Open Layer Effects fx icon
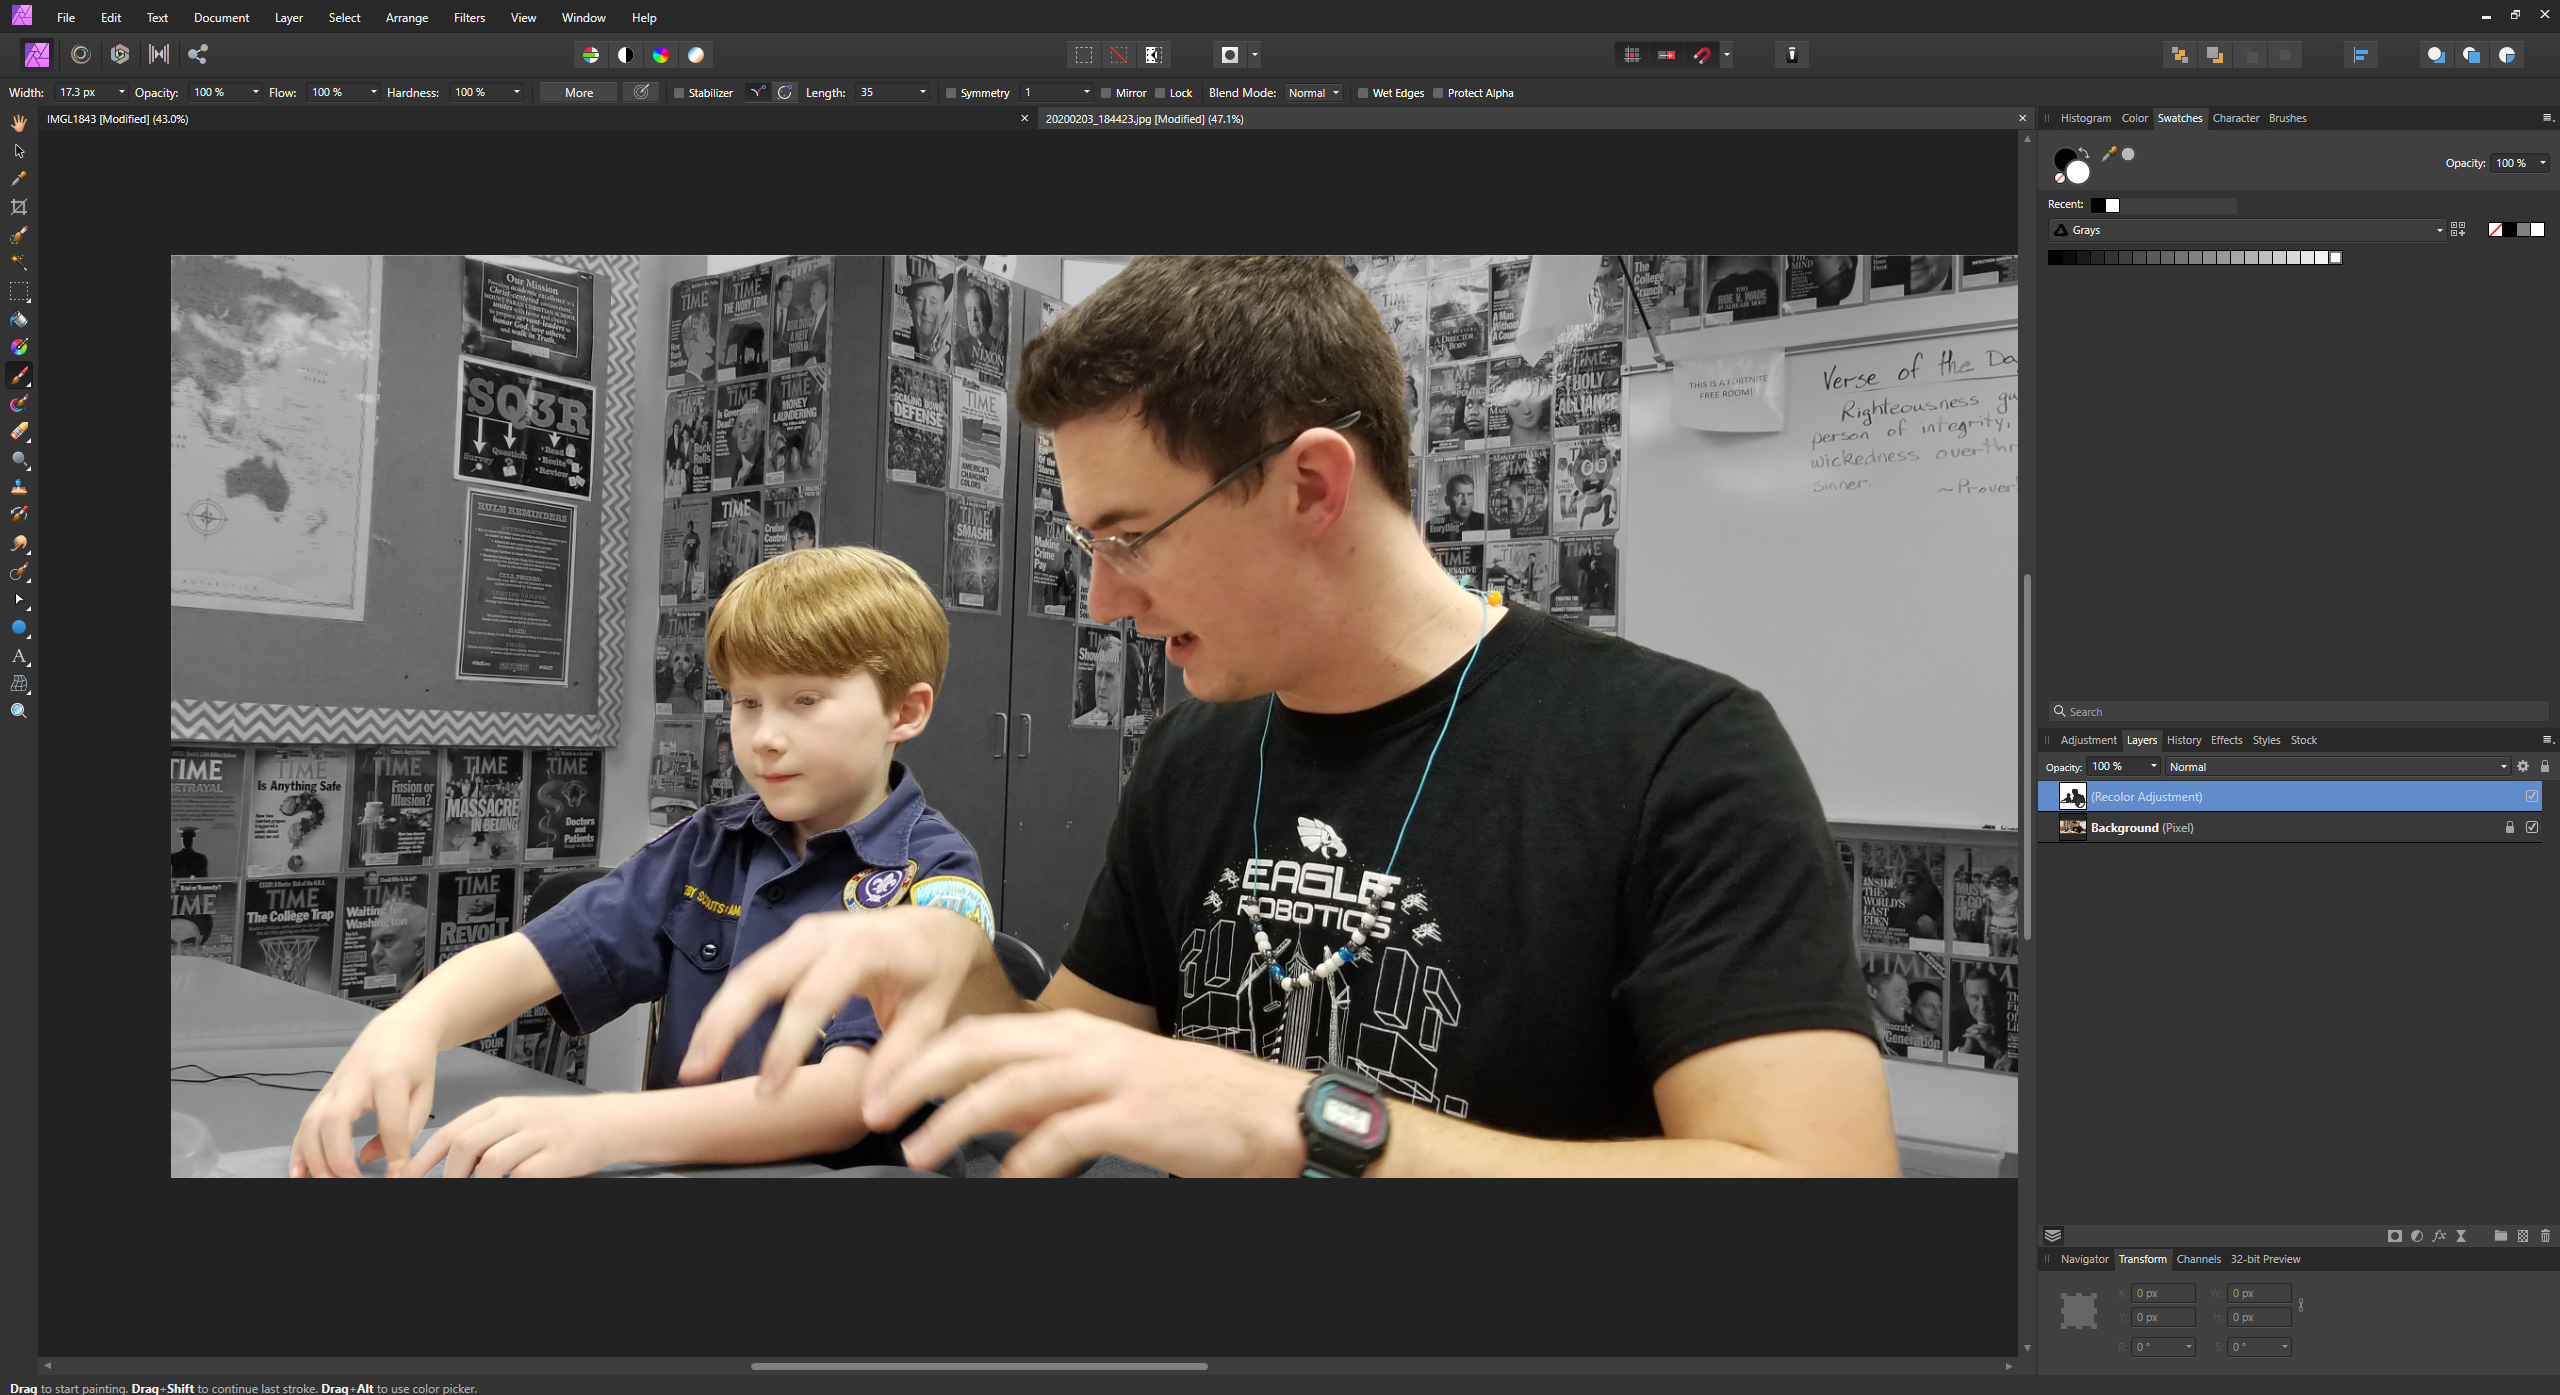This screenshot has height=1395, width=2560. point(2439,1236)
